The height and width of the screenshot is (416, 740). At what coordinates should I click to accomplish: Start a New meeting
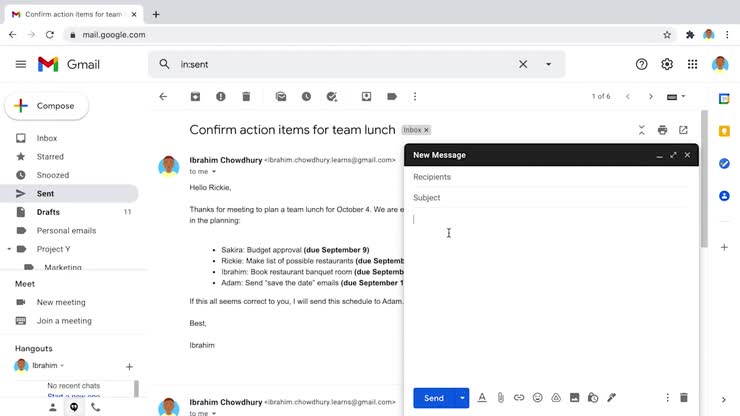click(61, 302)
